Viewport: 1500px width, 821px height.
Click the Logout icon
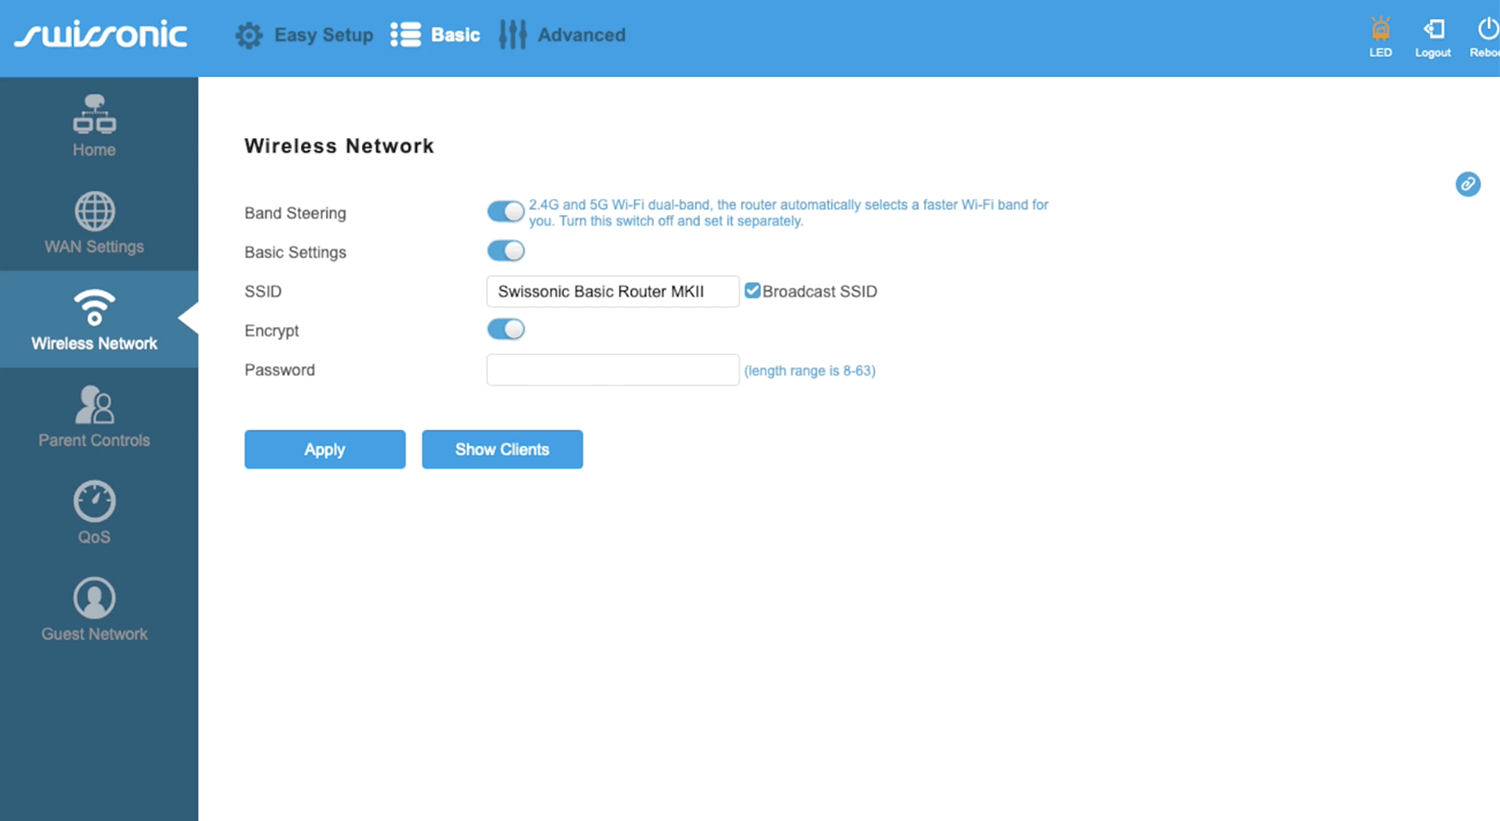[1433, 30]
